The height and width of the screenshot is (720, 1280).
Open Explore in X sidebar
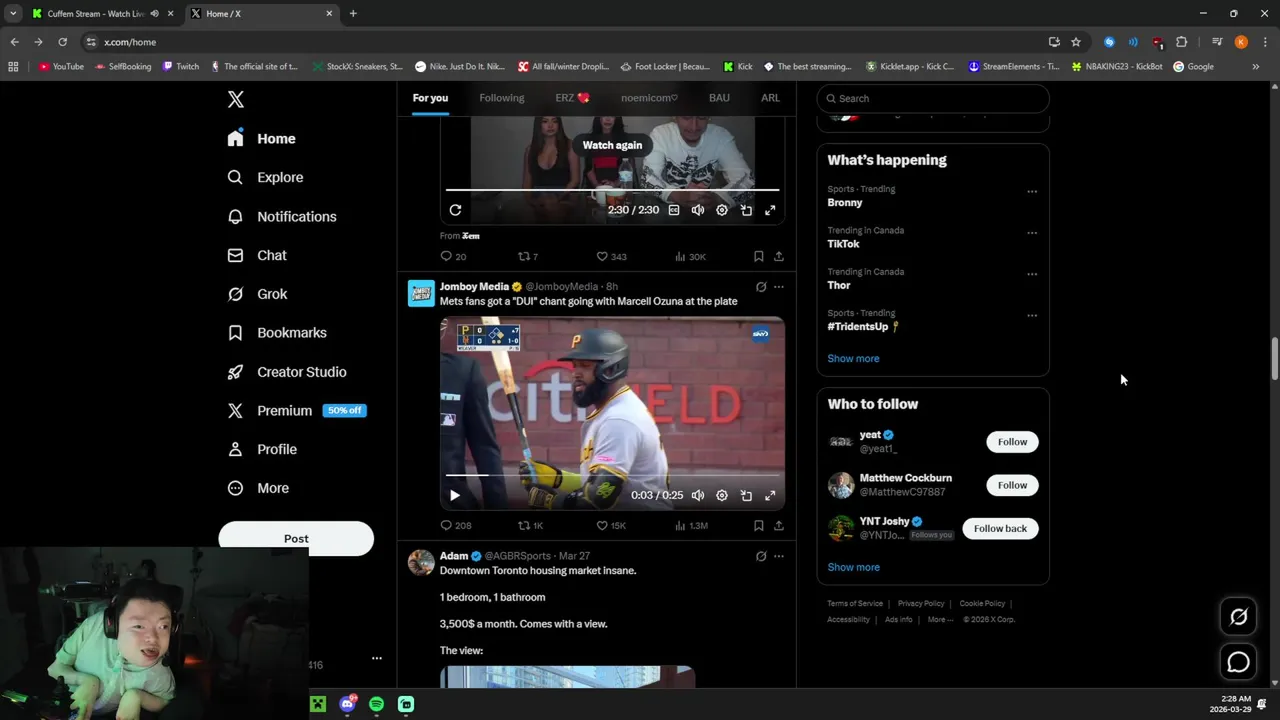click(265, 177)
